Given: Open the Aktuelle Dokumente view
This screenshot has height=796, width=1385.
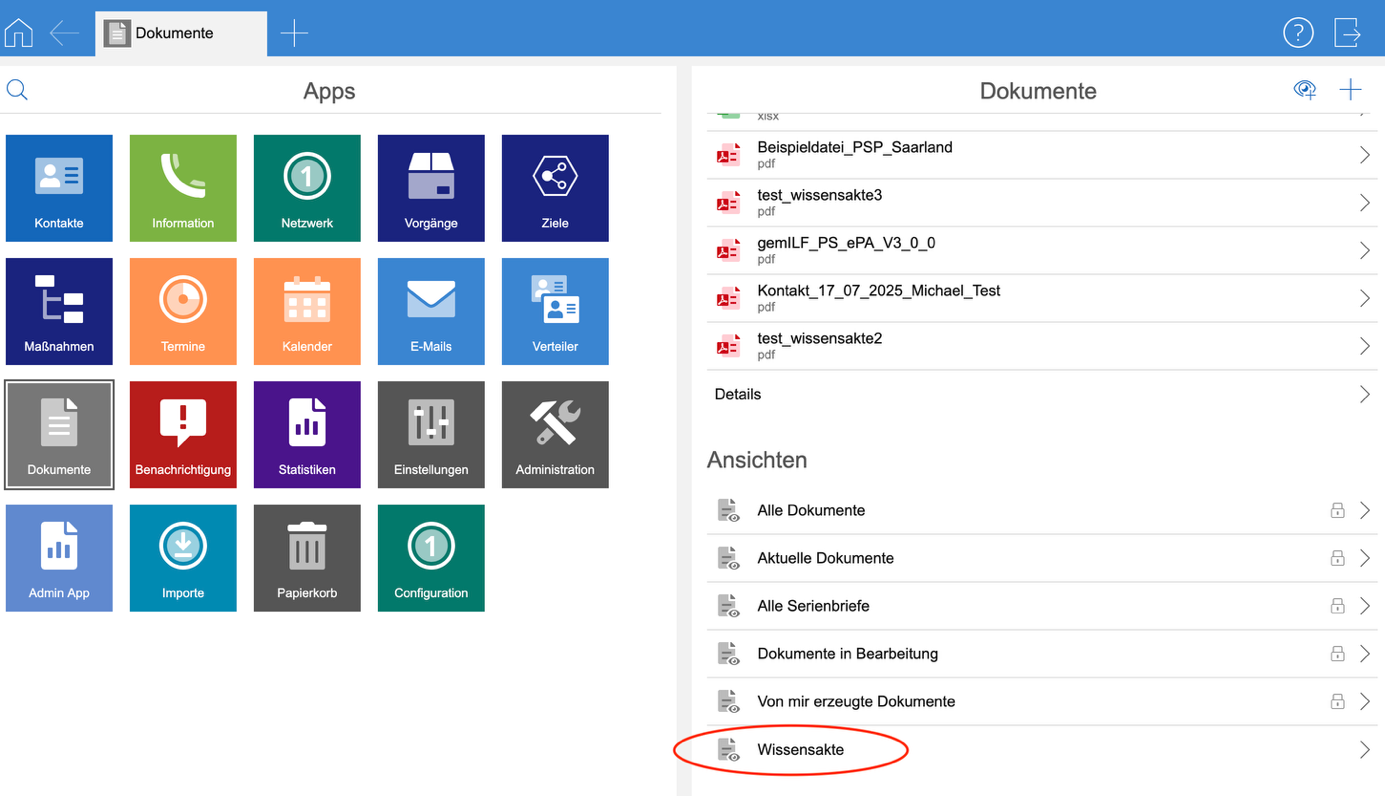Looking at the screenshot, I should pyautogui.click(x=825, y=558).
